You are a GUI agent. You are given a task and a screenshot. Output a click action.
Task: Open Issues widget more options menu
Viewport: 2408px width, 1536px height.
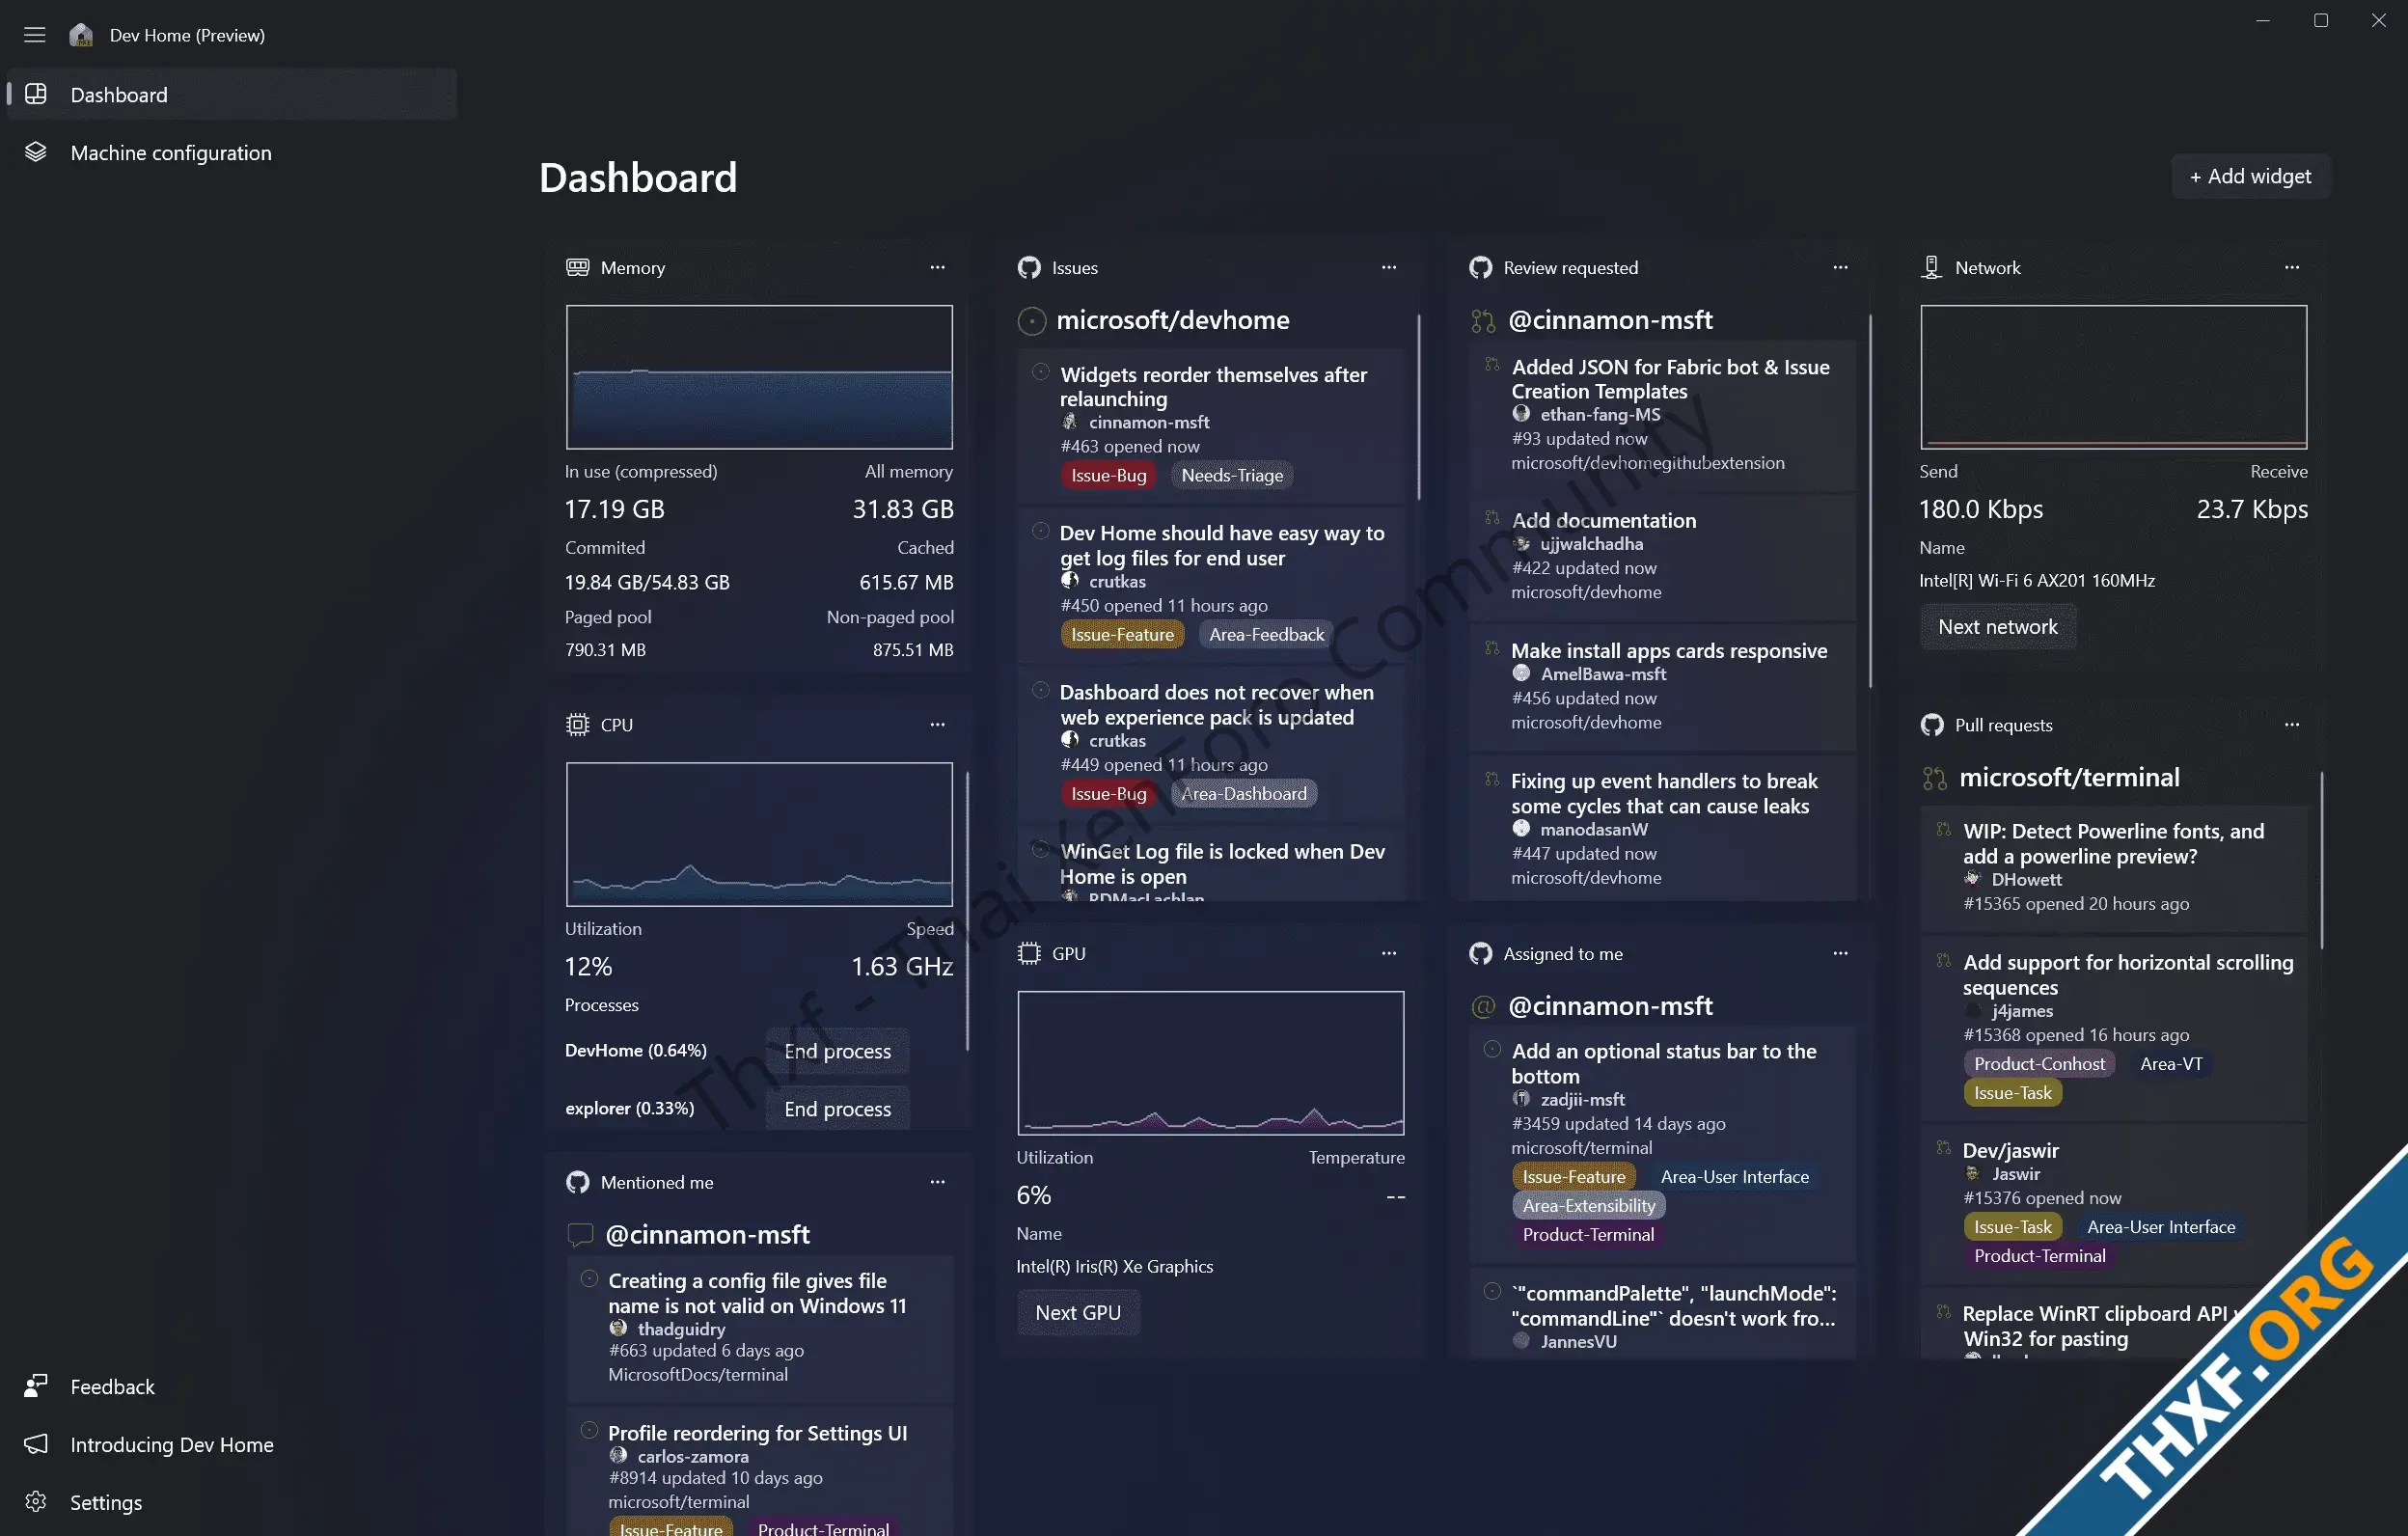click(1389, 267)
